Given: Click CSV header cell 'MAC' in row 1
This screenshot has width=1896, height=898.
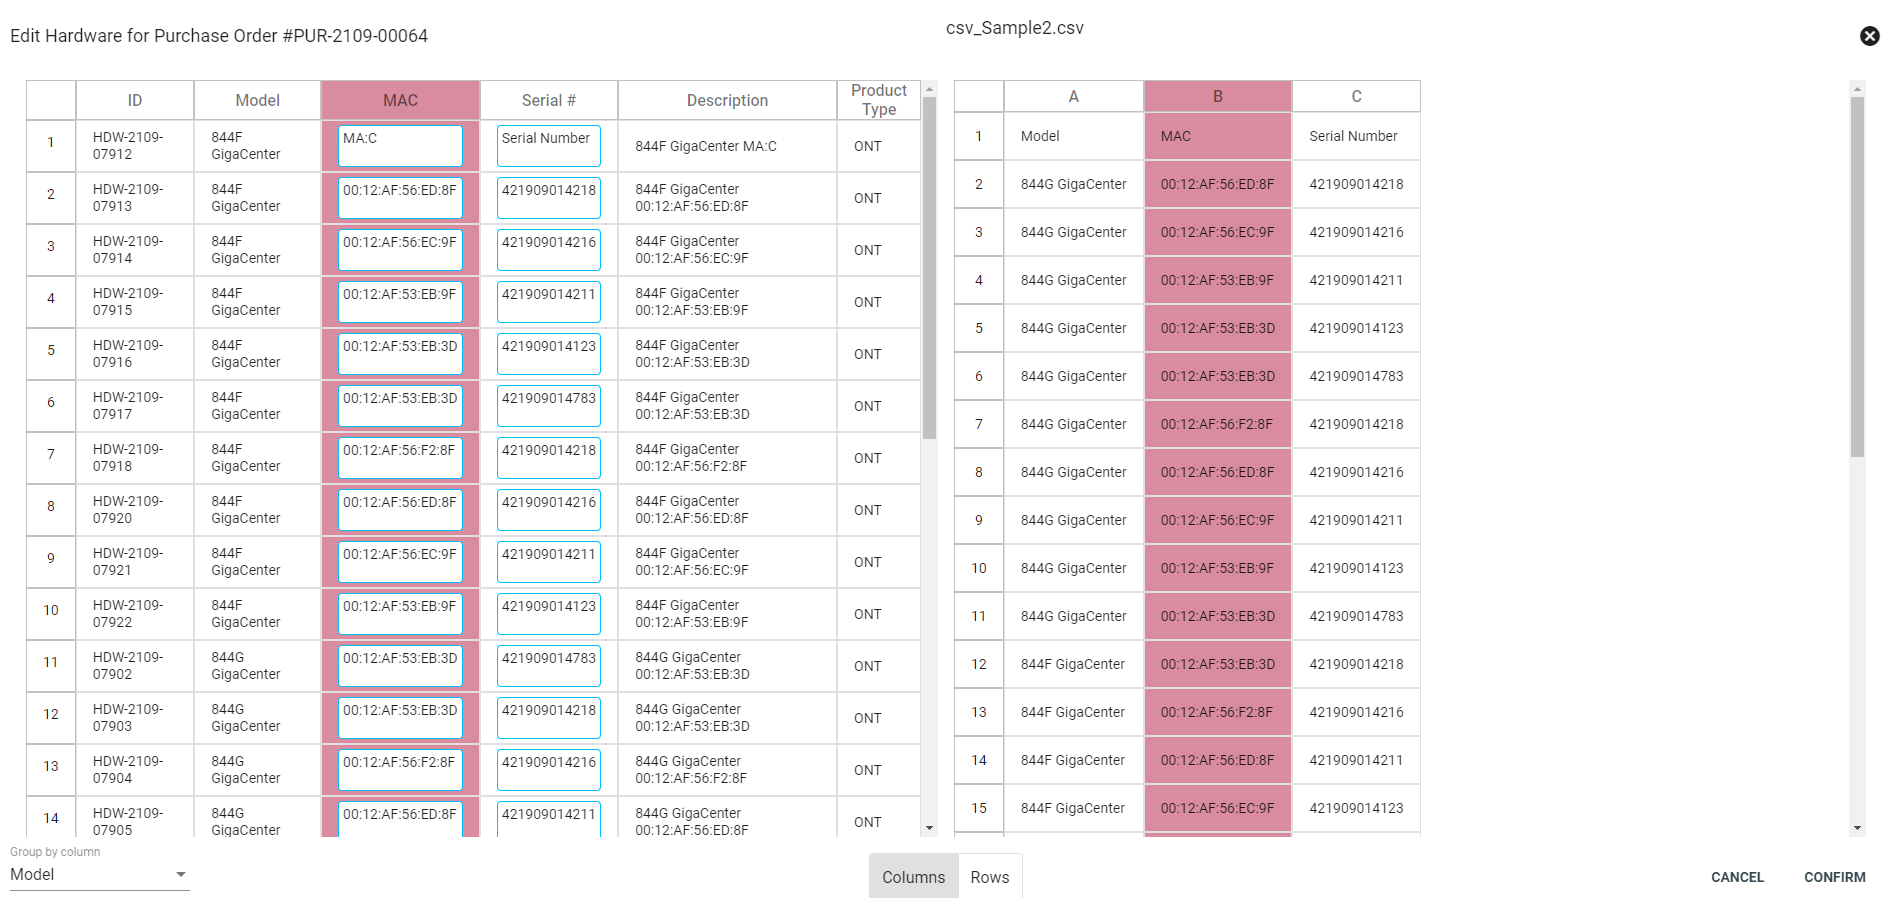Looking at the screenshot, I should [x=1217, y=136].
